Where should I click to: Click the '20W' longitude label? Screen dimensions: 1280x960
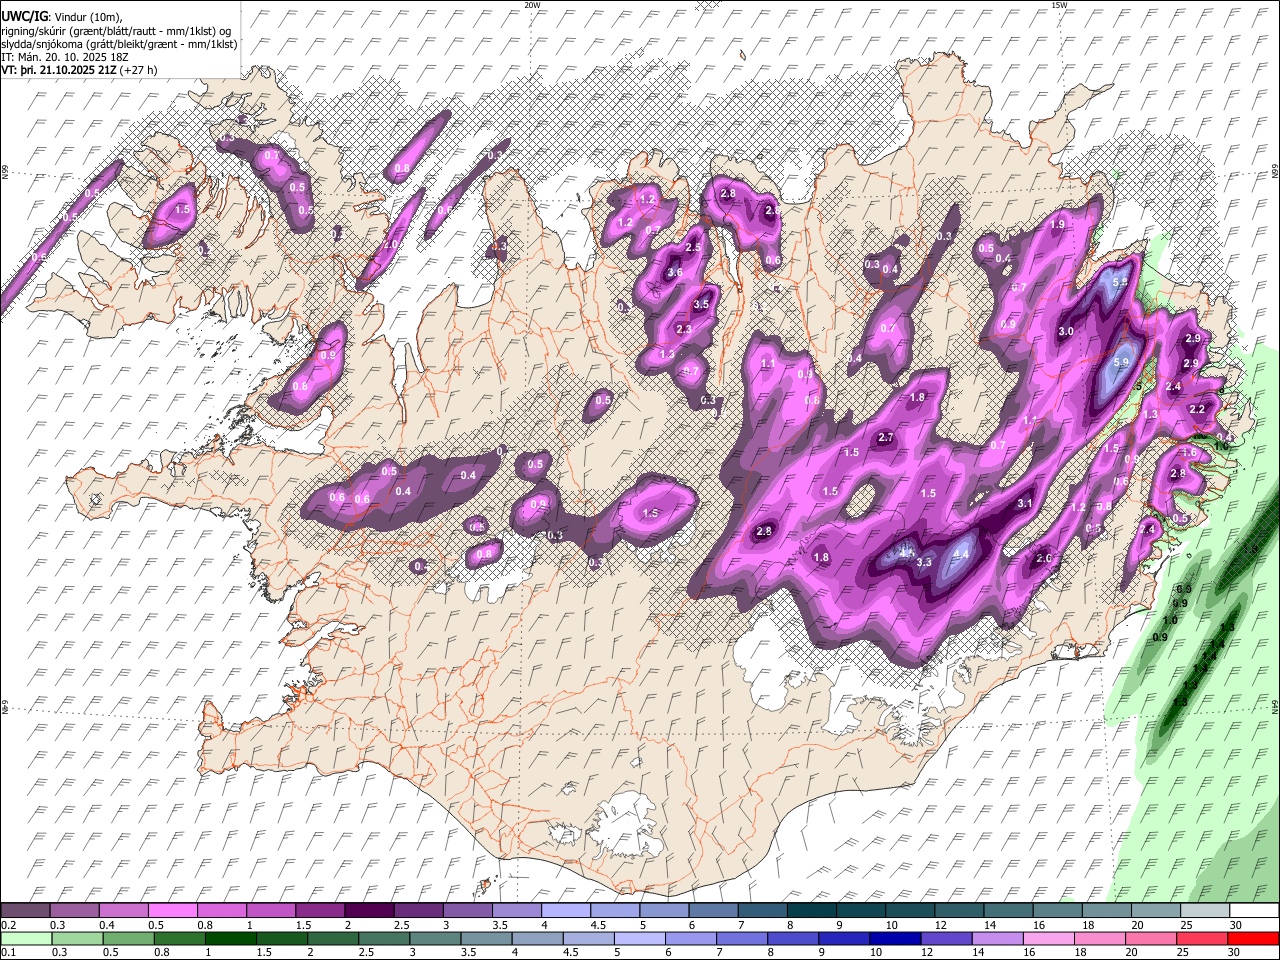[532, 5]
